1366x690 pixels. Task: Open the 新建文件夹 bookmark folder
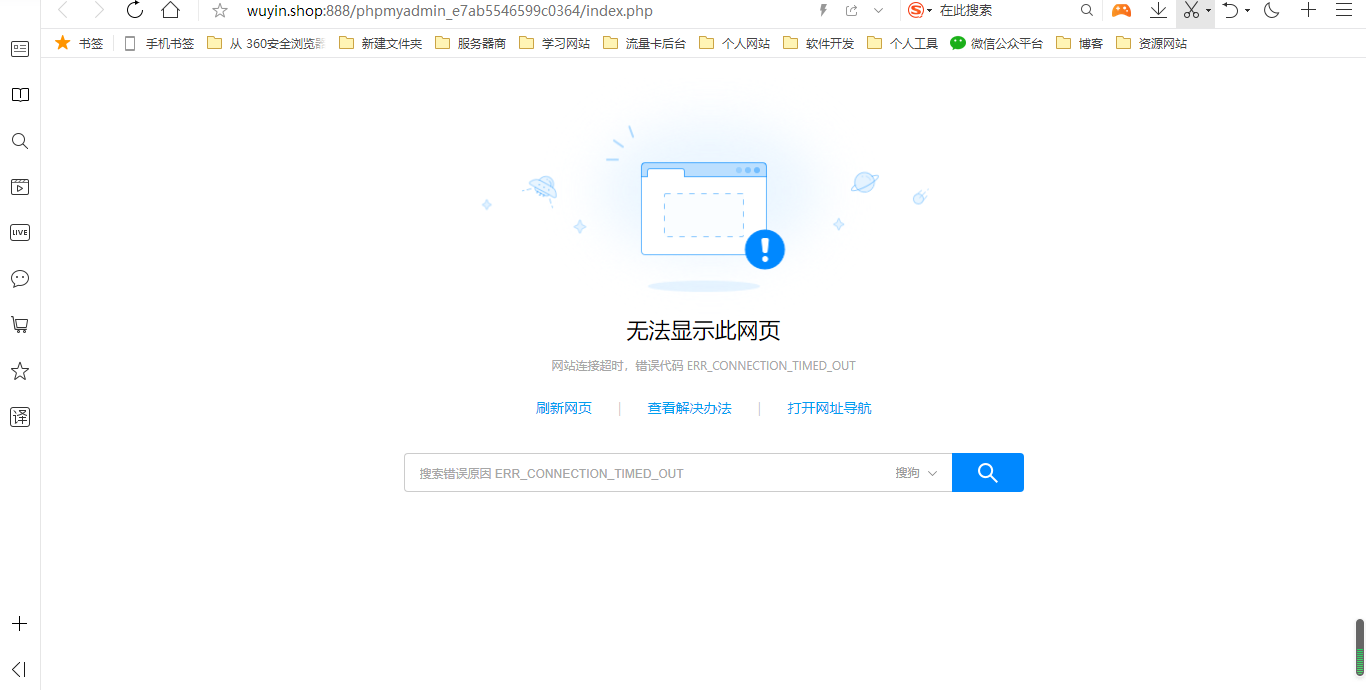tap(380, 43)
